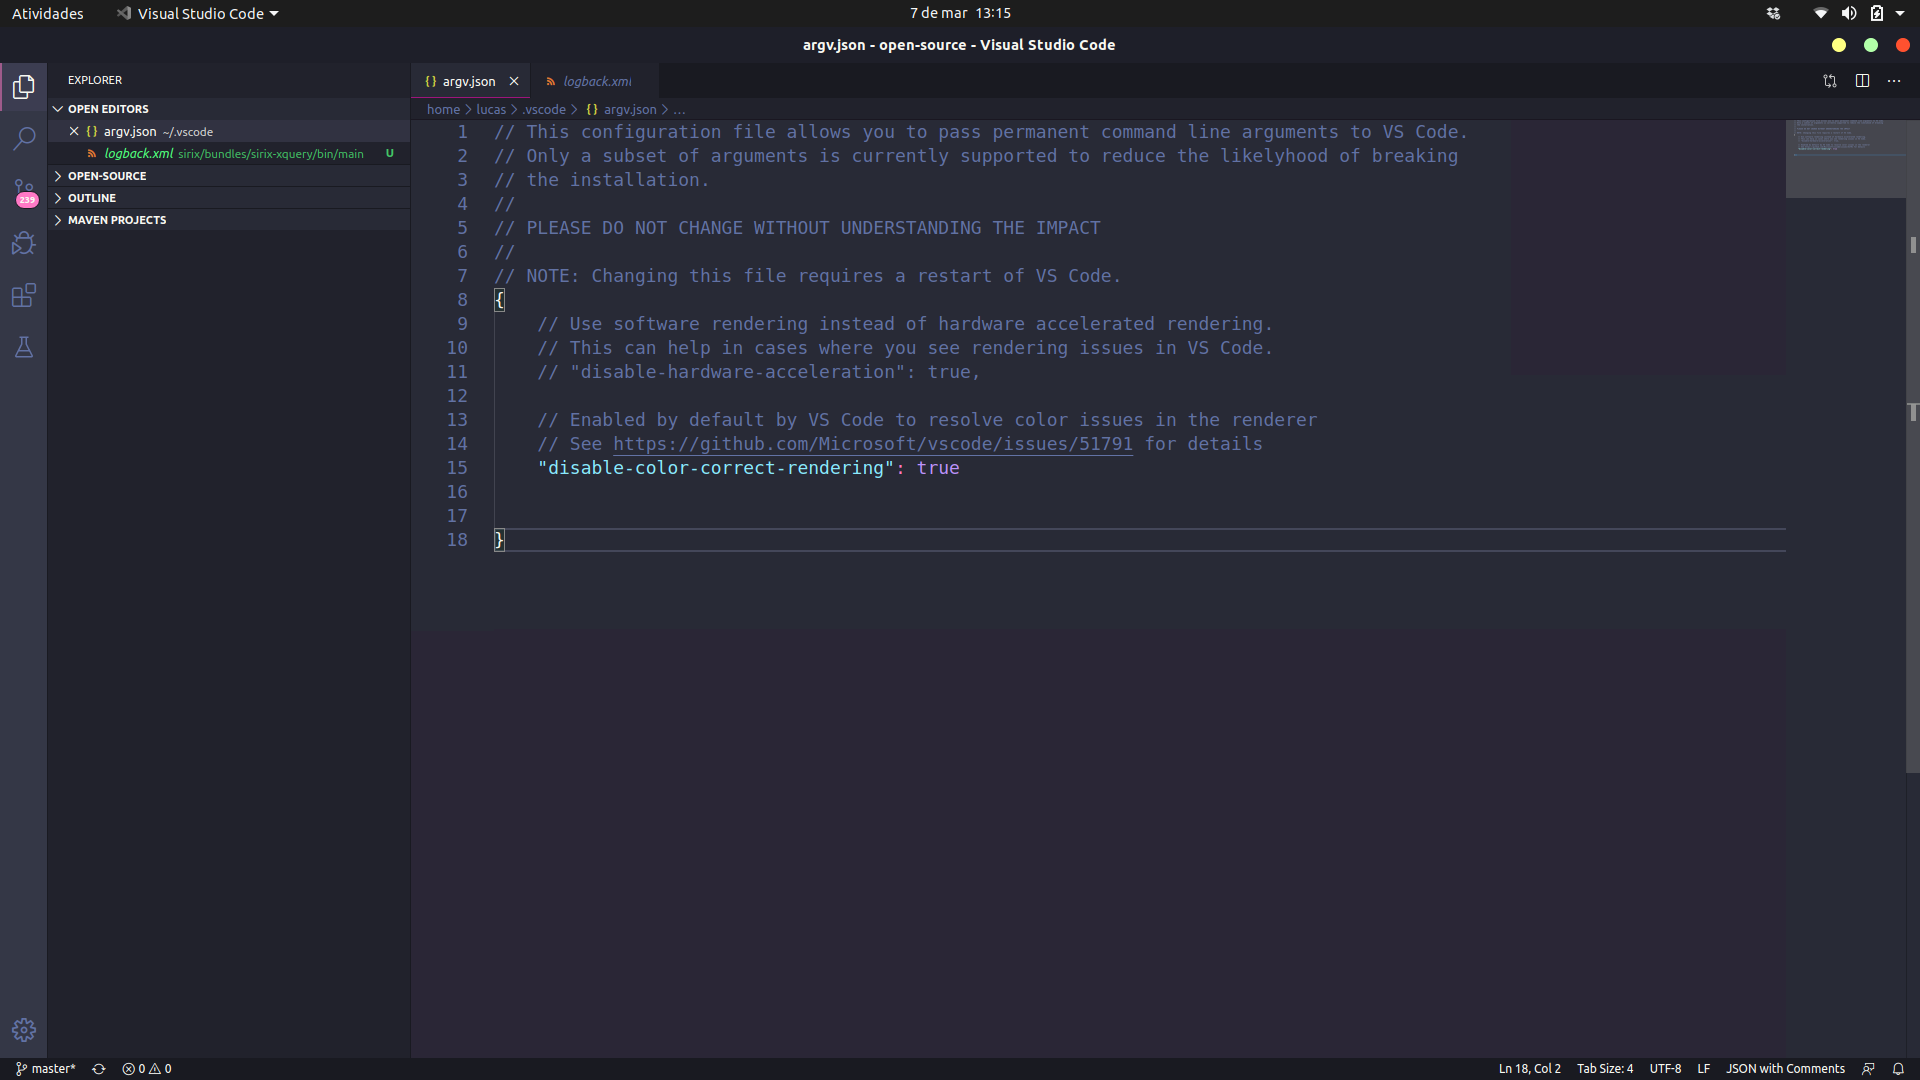Open the Run and Debug view
The height and width of the screenshot is (1080, 1920).
coord(24,243)
